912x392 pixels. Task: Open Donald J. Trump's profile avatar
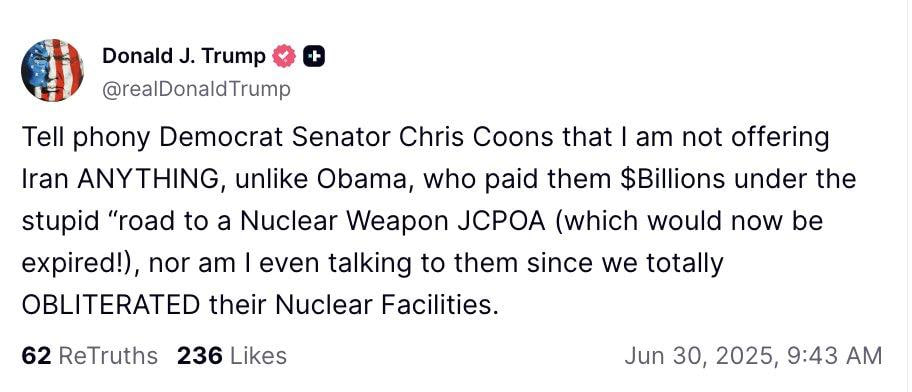[x=52, y=70]
